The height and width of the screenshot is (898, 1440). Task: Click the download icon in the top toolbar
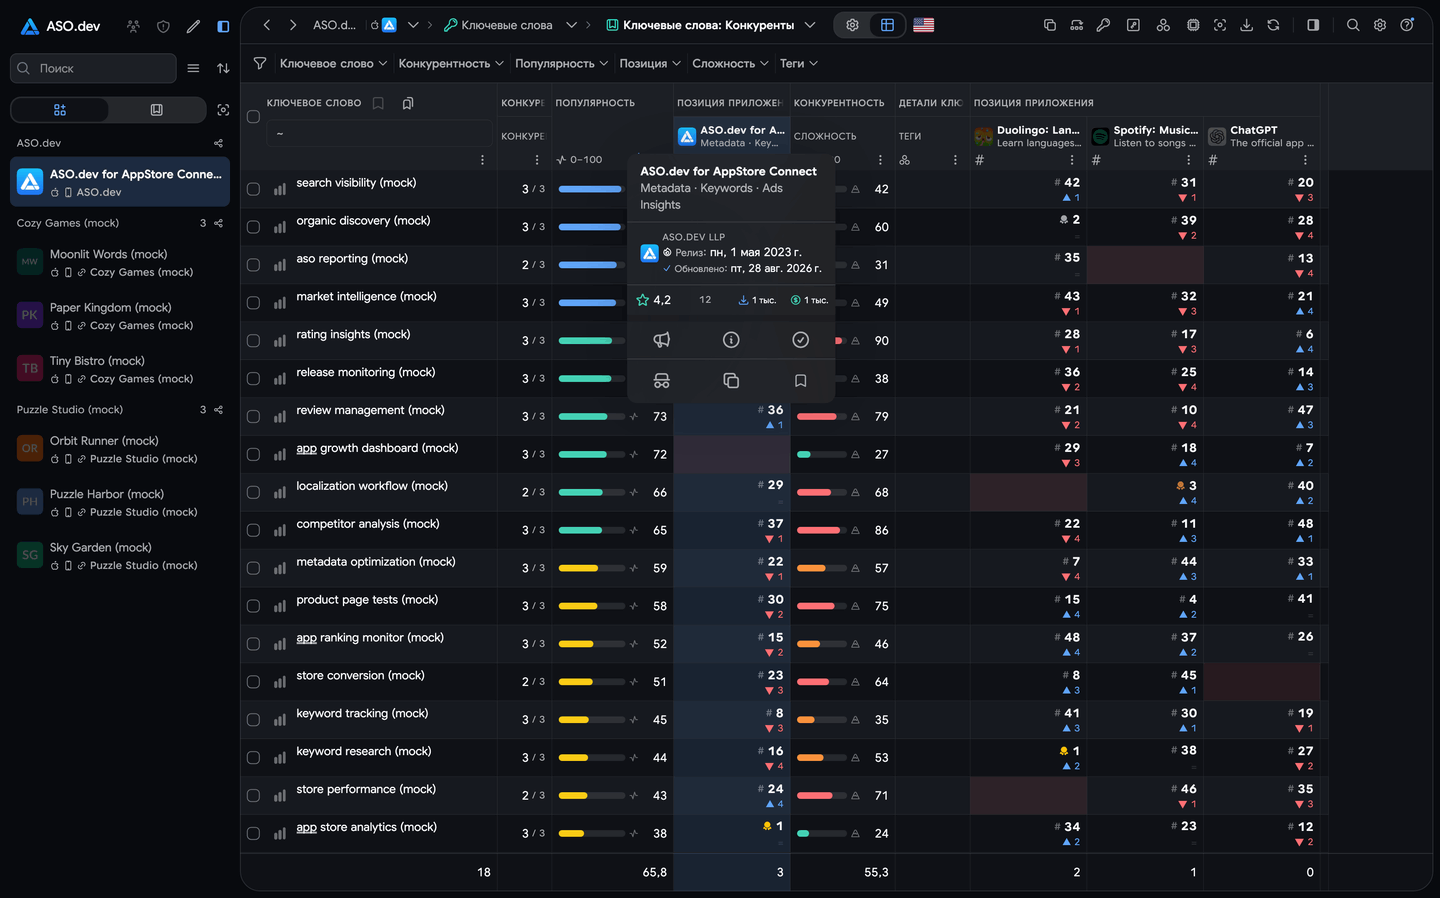click(x=1246, y=25)
